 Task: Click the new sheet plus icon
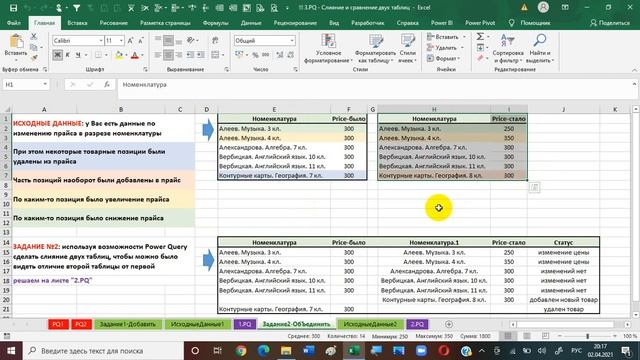coord(449,324)
